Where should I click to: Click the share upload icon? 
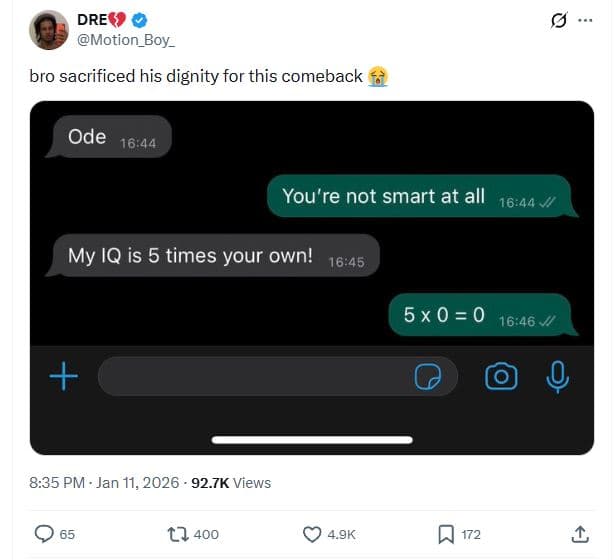point(580,534)
